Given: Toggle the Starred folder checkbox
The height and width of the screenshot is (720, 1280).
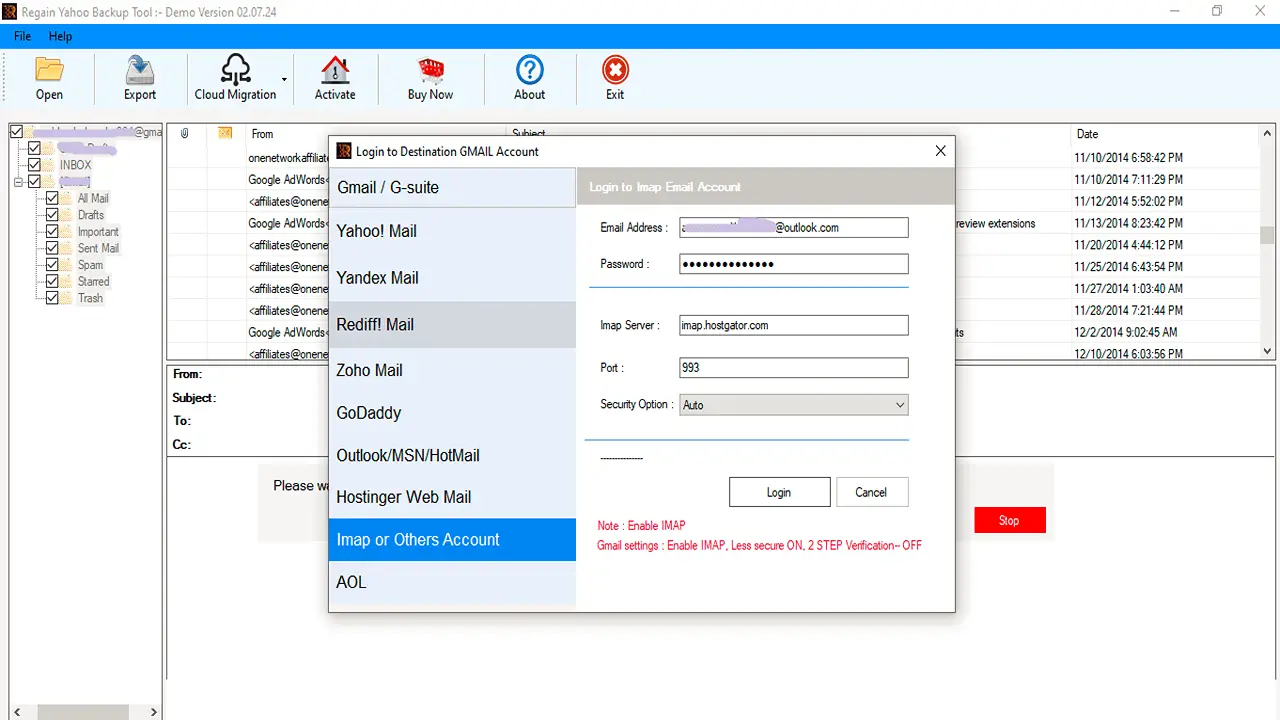Looking at the screenshot, I should [52, 282].
